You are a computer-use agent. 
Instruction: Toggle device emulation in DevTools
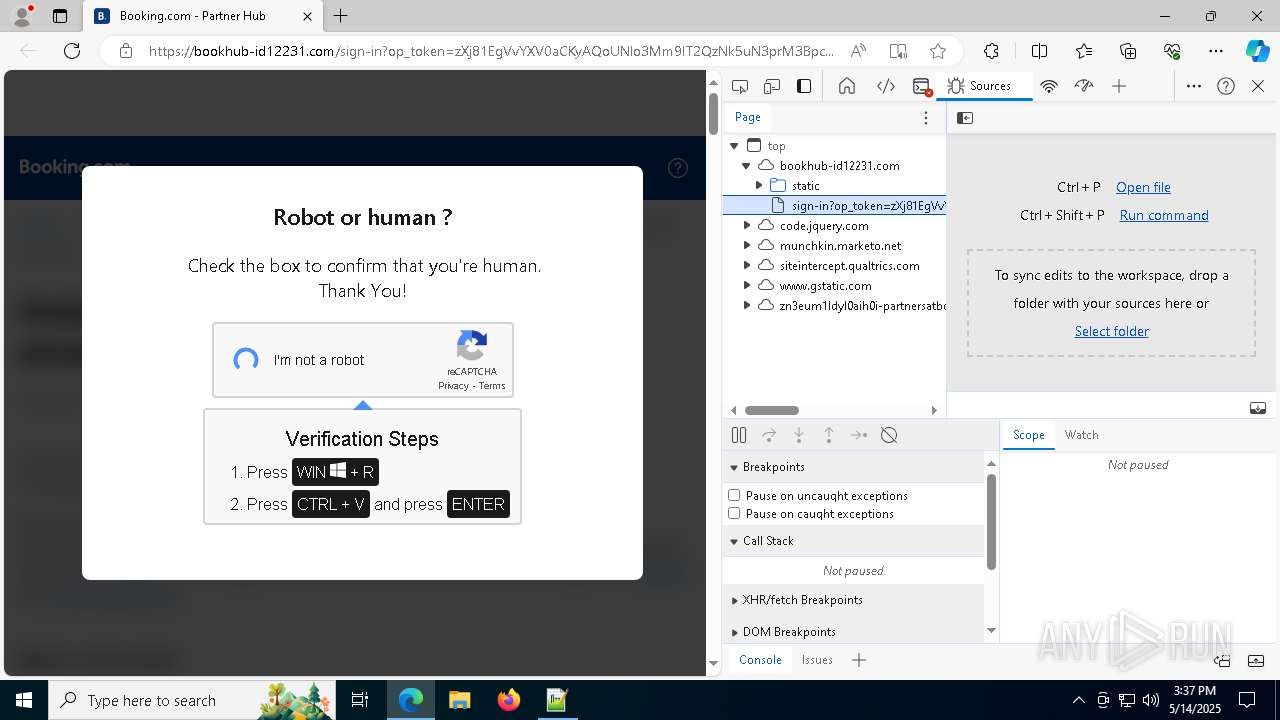772,86
